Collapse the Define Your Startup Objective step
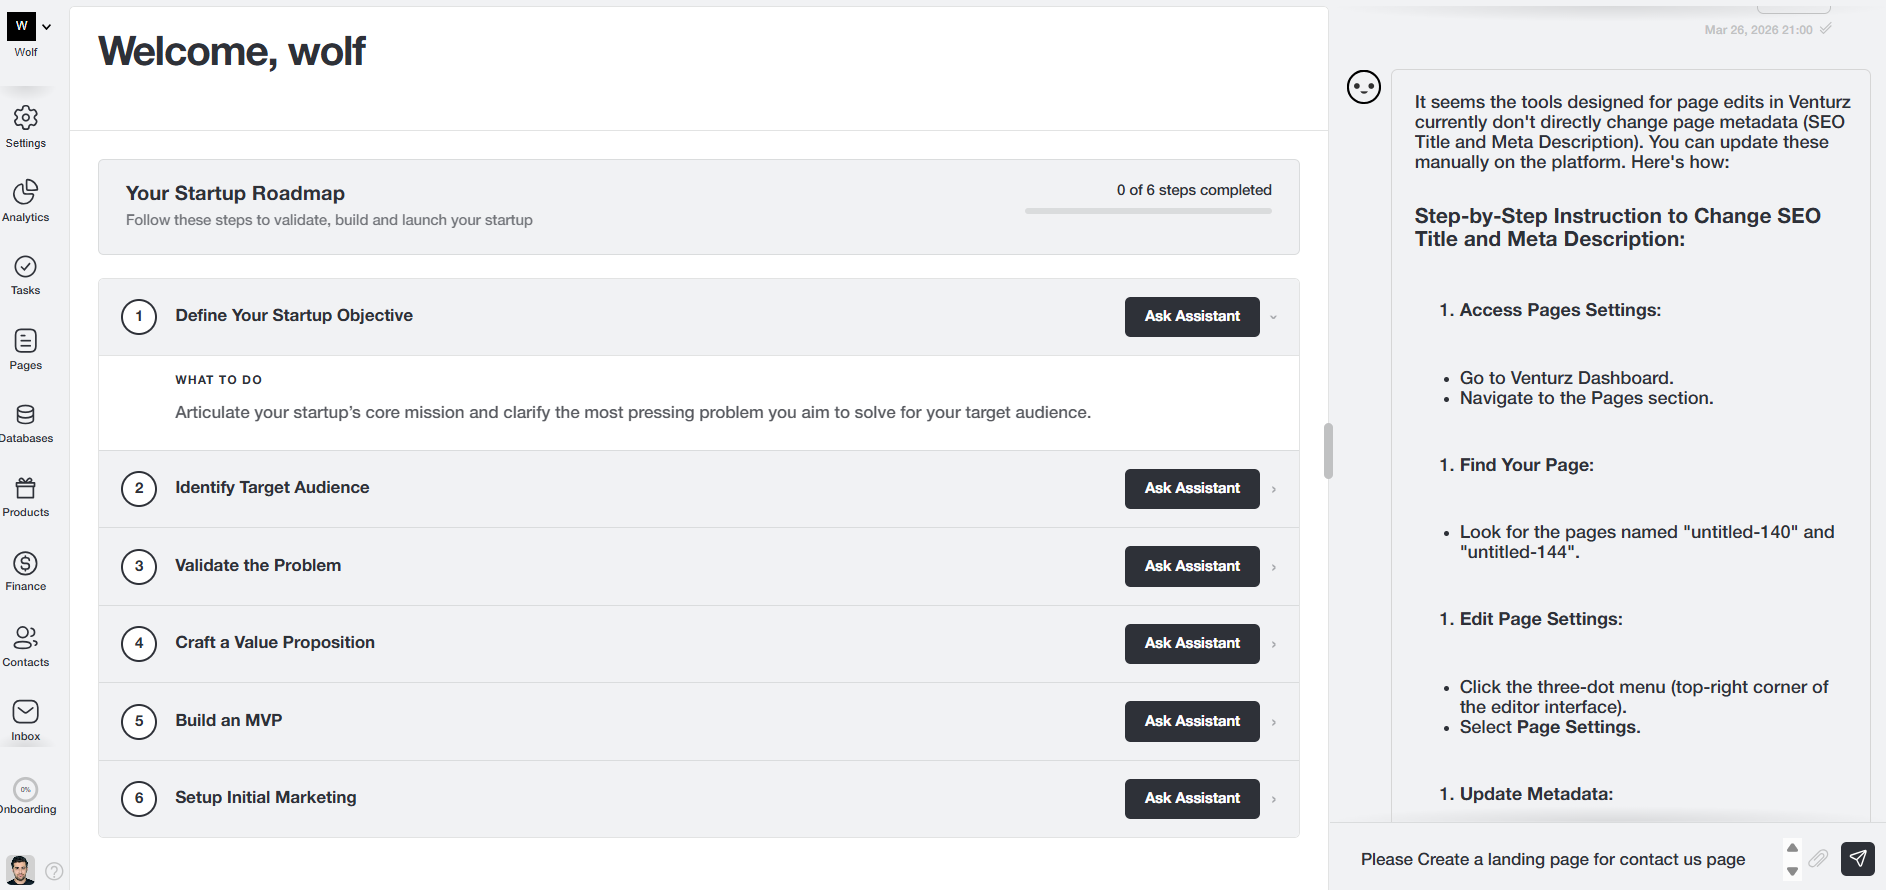Viewport: 1886px width, 890px height. pyautogui.click(x=1273, y=317)
